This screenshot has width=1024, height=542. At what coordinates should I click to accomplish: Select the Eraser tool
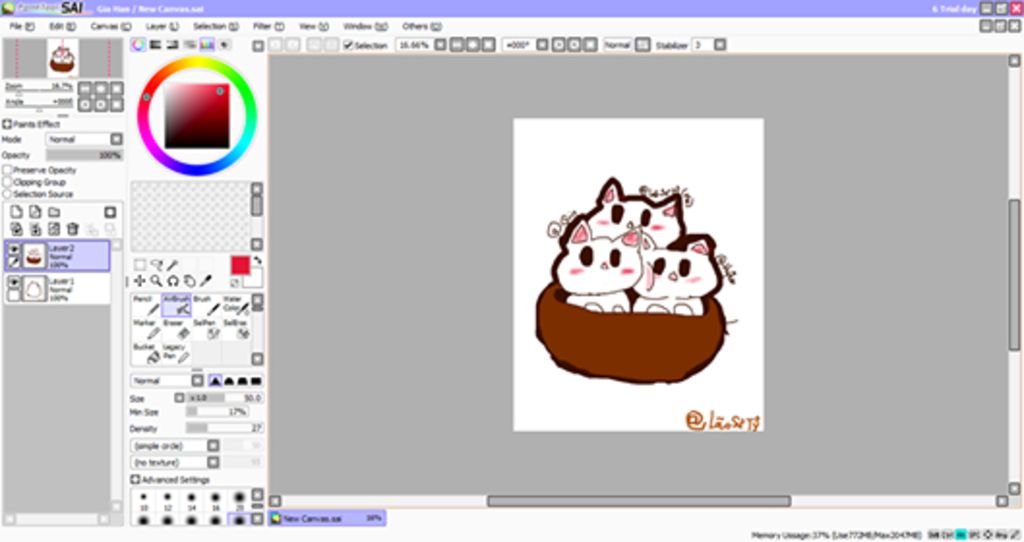click(176, 329)
